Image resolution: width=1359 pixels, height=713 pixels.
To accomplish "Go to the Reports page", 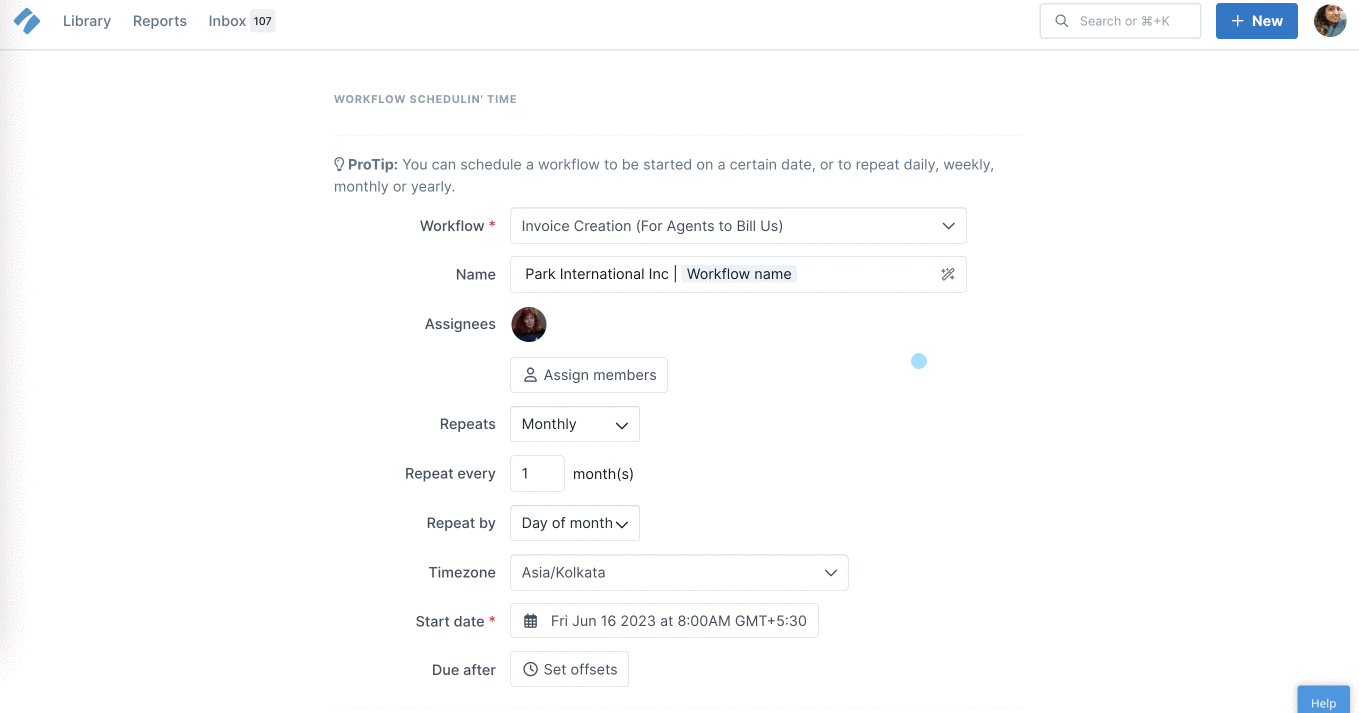I will click(x=160, y=21).
